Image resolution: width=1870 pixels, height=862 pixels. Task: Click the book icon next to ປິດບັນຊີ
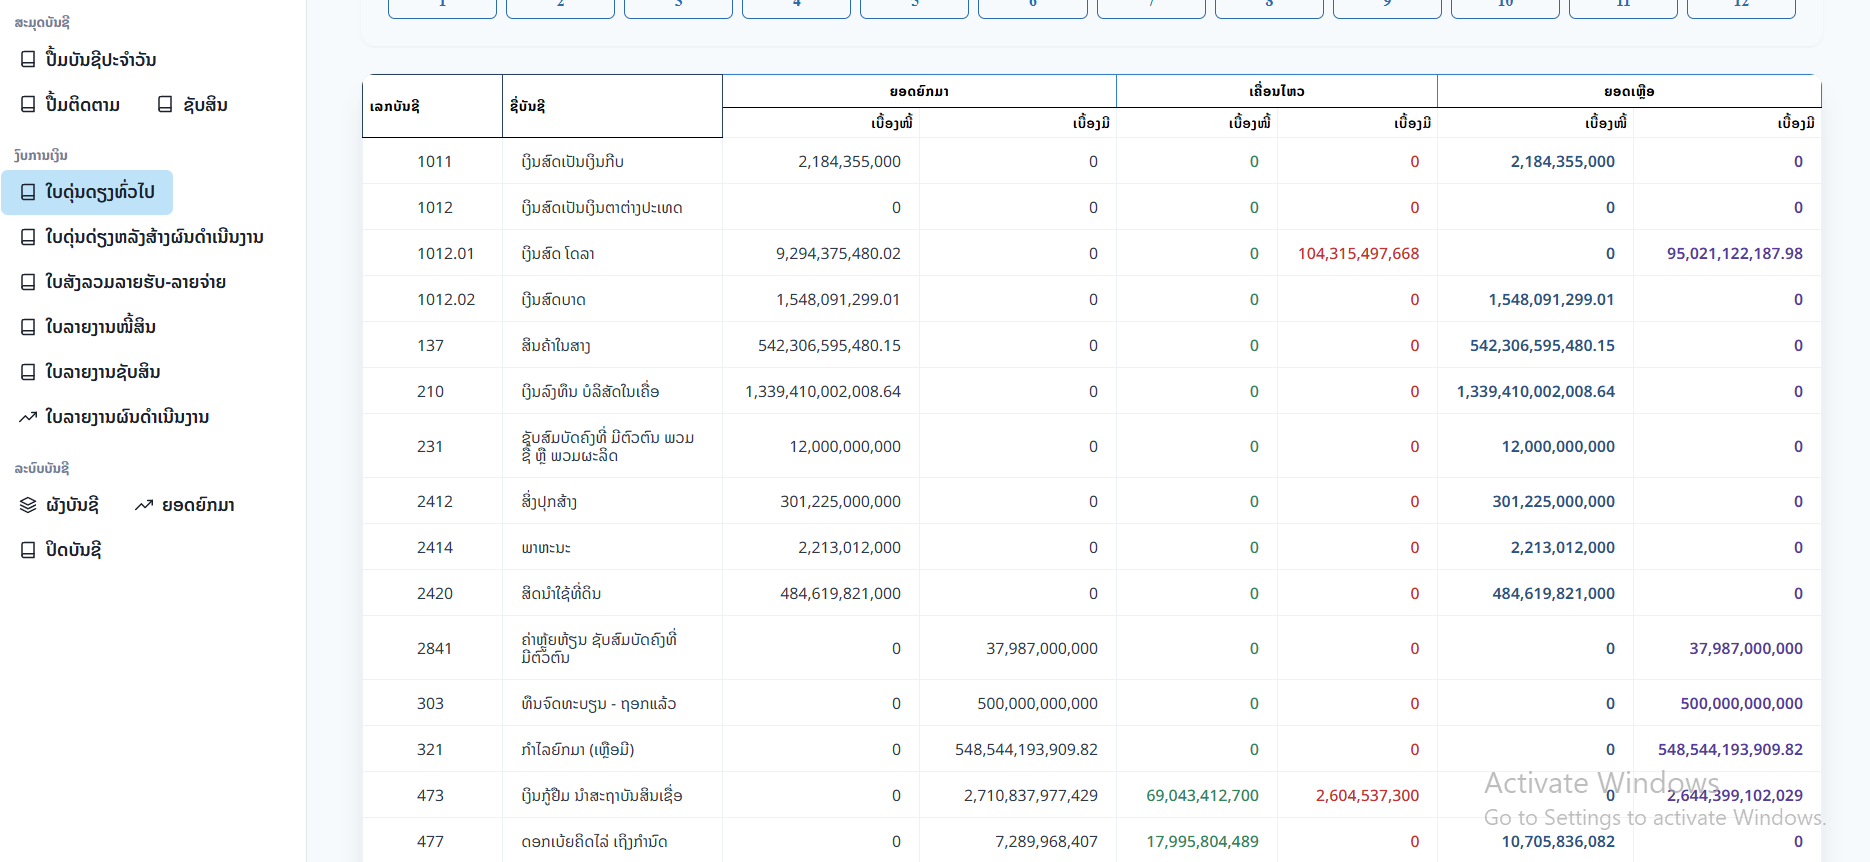(28, 550)
